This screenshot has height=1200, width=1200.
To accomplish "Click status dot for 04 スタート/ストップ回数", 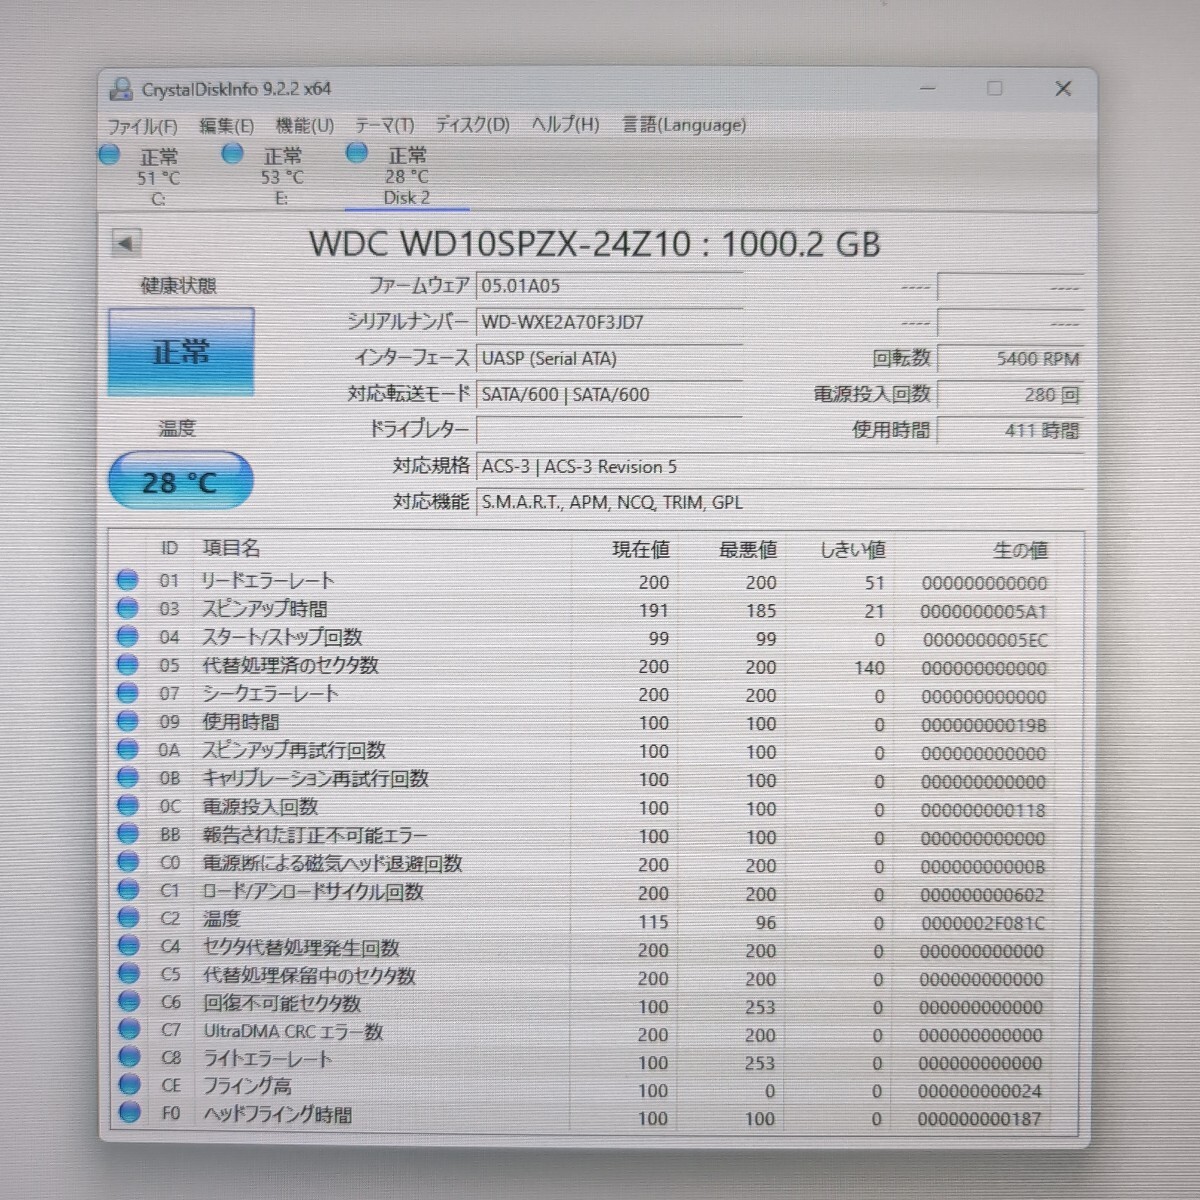I will click(127, 636).
